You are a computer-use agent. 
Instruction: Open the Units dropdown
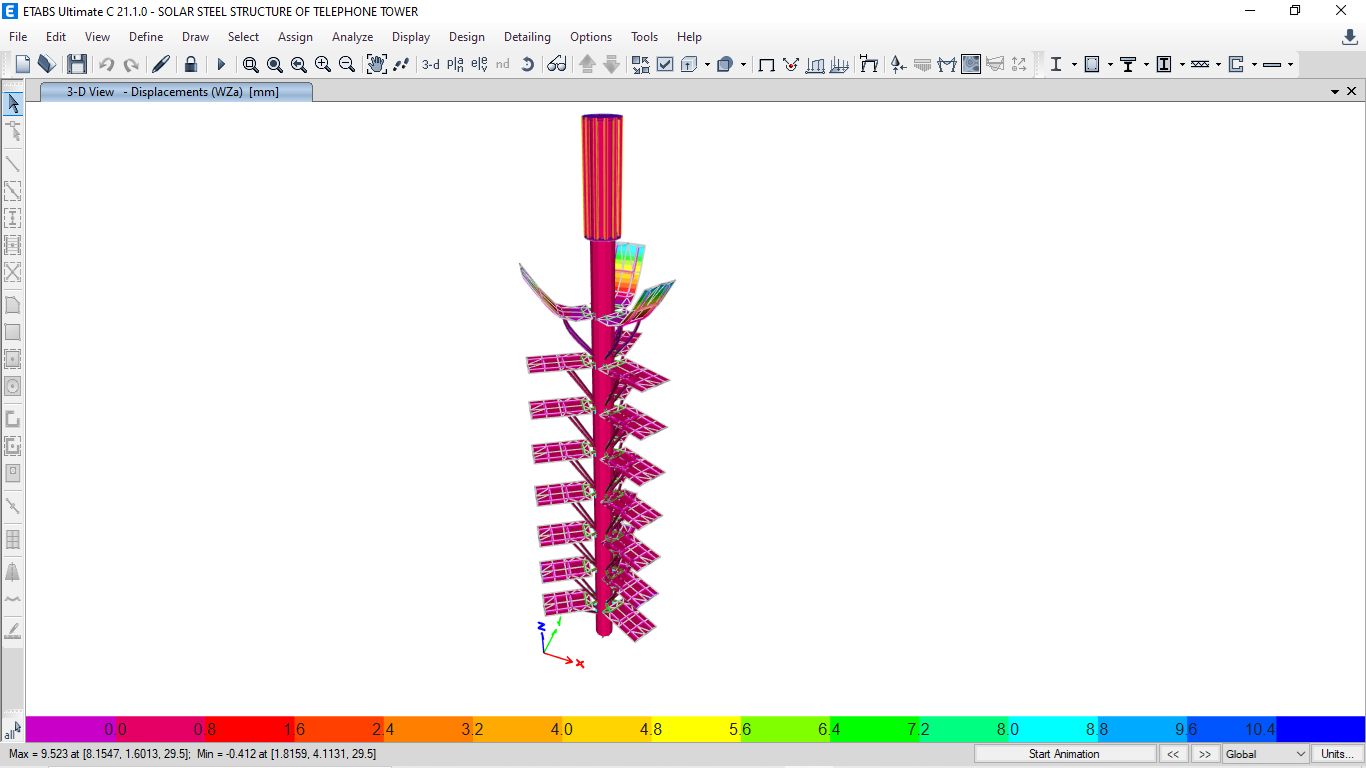click(x=1338, y=753)
